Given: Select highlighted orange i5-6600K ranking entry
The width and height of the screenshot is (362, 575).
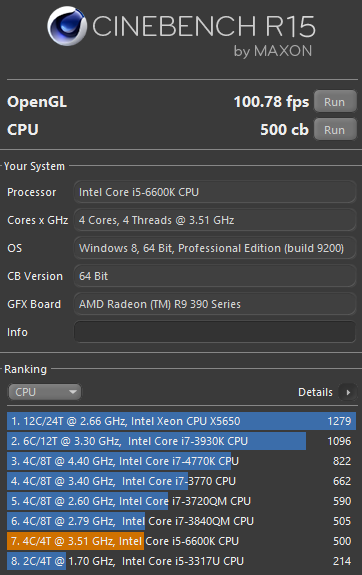Looking at the screenshot, I should coord(181,541).
